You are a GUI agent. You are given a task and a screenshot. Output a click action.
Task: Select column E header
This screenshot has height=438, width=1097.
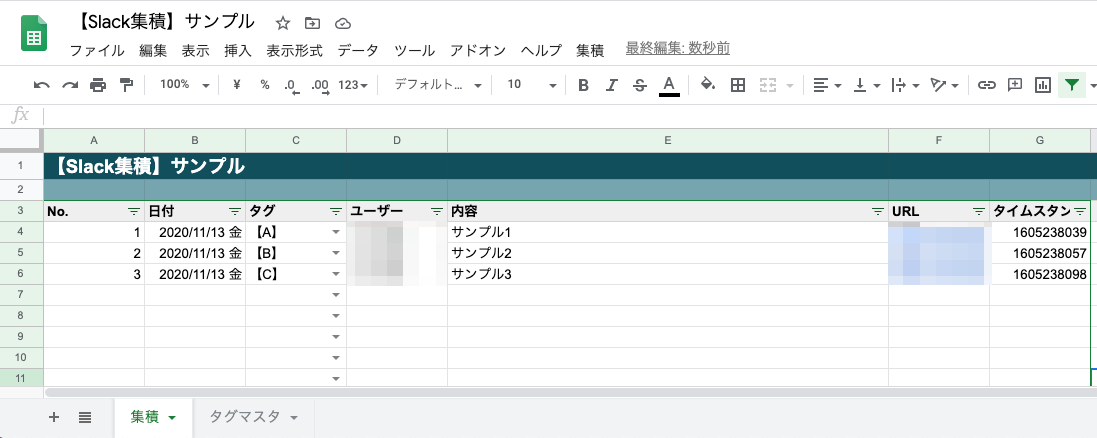tap(668, 141)
